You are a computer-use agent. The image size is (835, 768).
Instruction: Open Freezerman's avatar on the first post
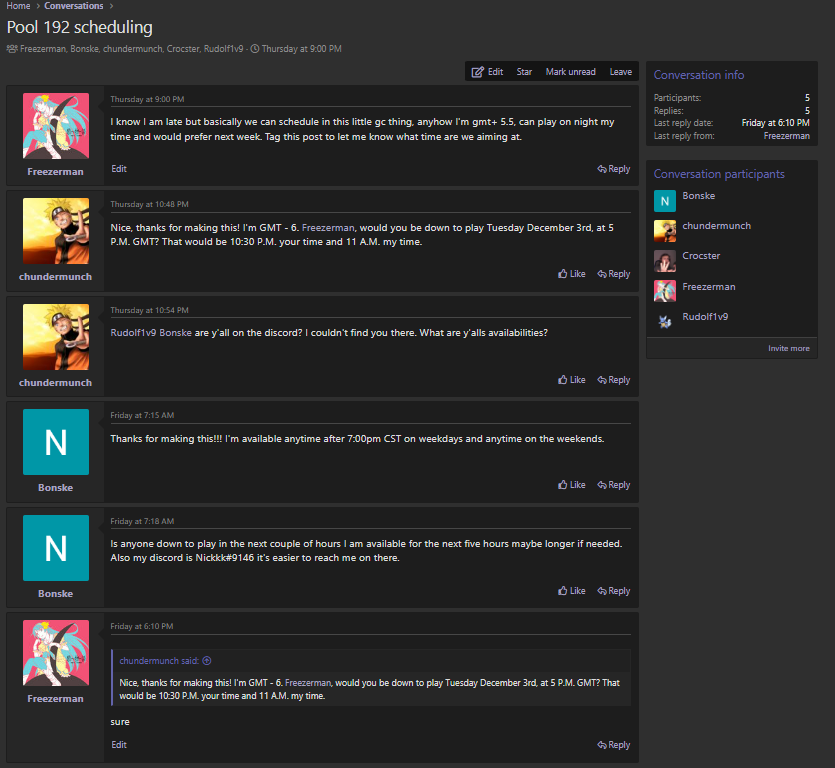[56, 126]
